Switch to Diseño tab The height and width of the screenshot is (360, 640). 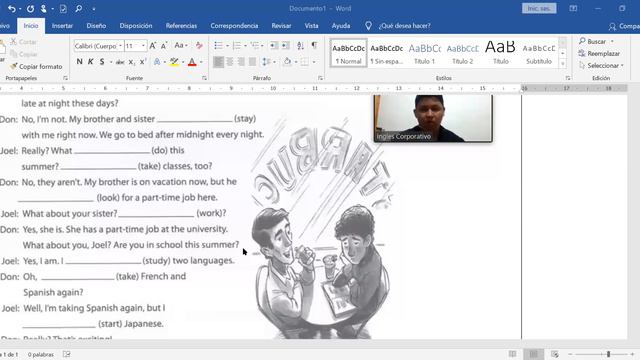(96, 26)
